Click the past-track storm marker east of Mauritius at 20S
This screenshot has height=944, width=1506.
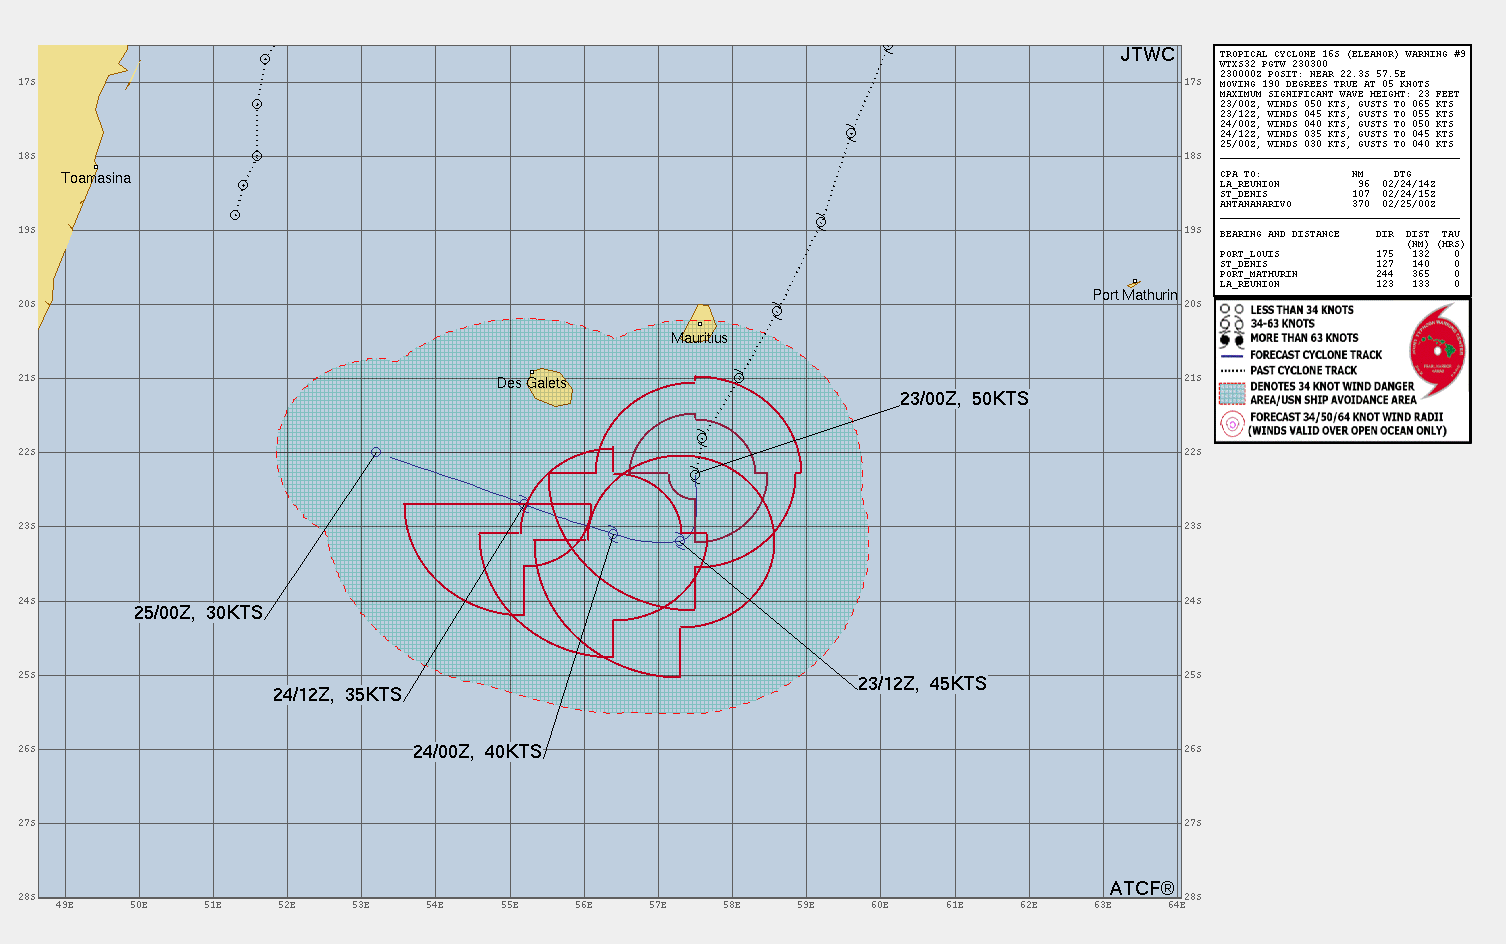[x=777, y=312]
